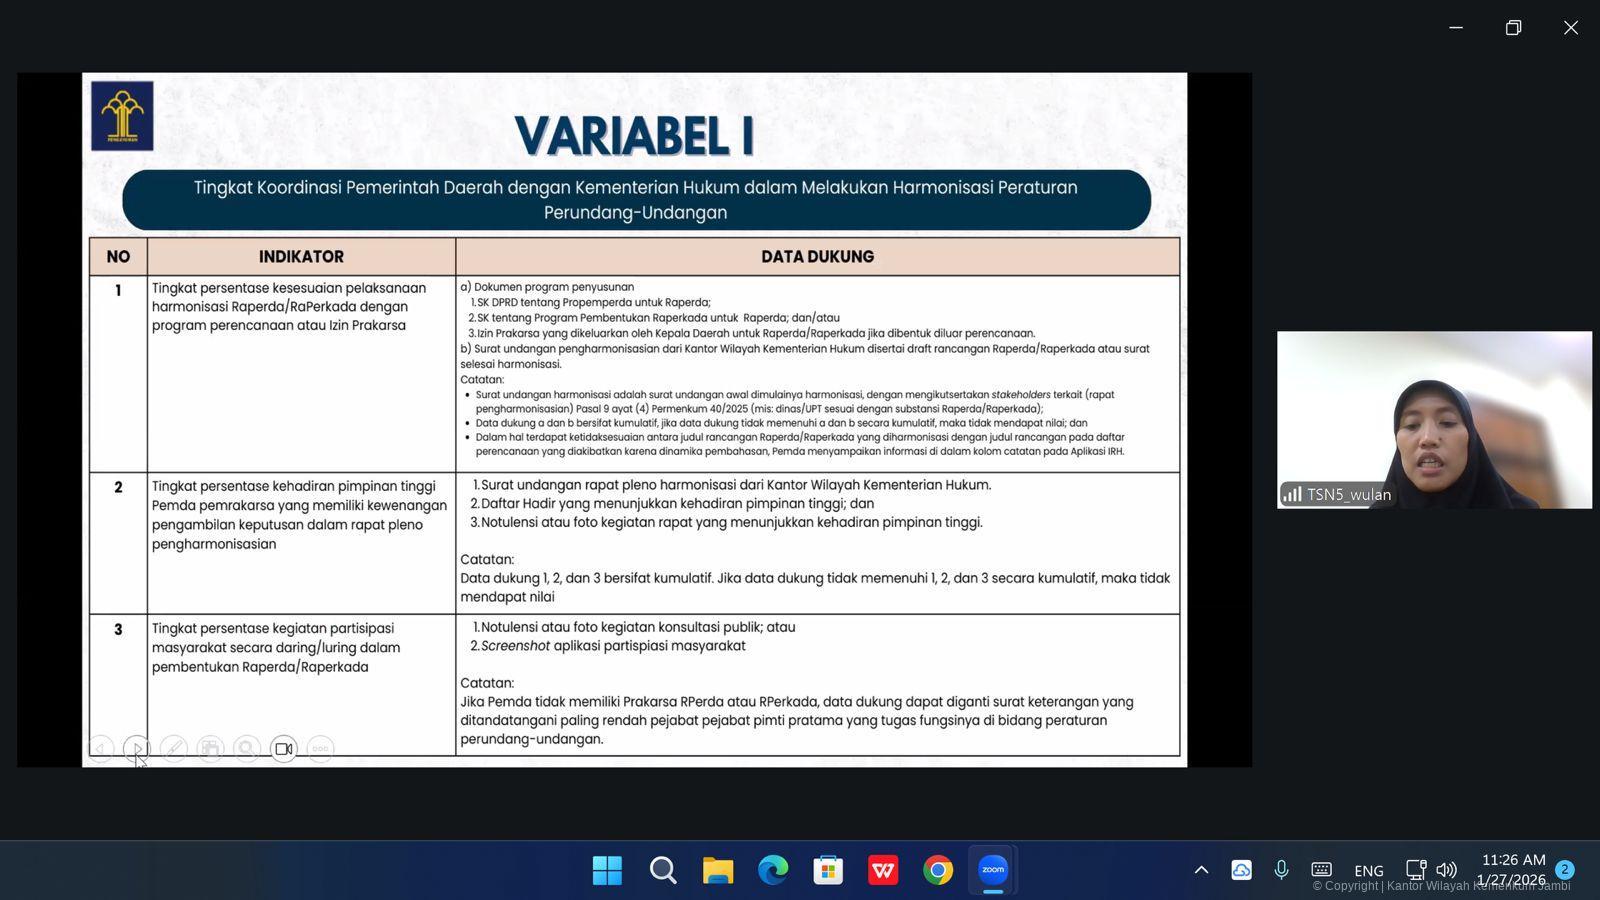This screenshot has width=1600, height=900.
Task: Click the zoom magnifier in slideshow controls
Action: coord(247,748)
